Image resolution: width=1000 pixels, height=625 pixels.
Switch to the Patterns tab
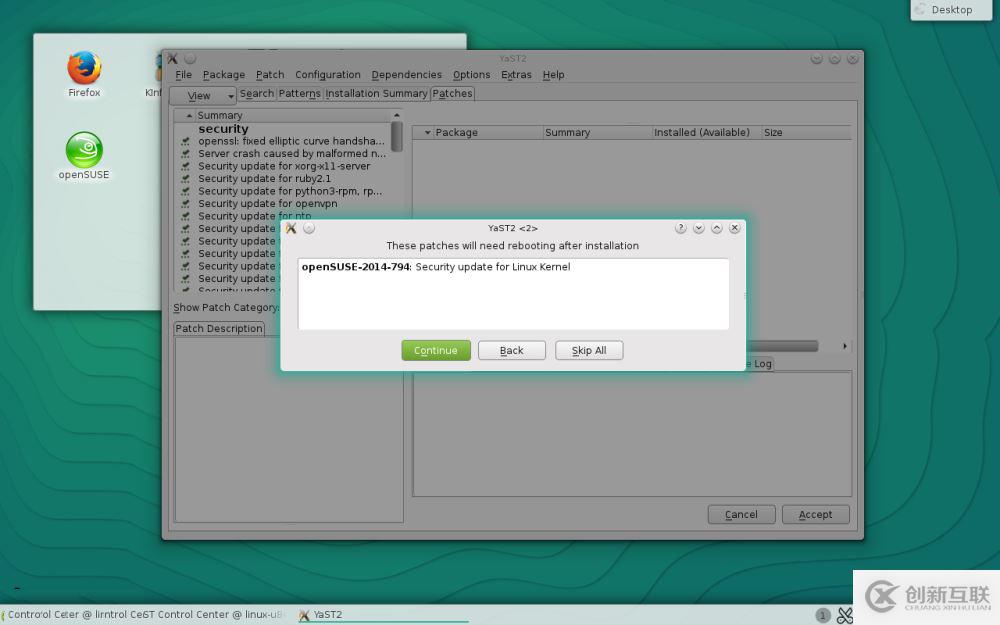[299, 94]
